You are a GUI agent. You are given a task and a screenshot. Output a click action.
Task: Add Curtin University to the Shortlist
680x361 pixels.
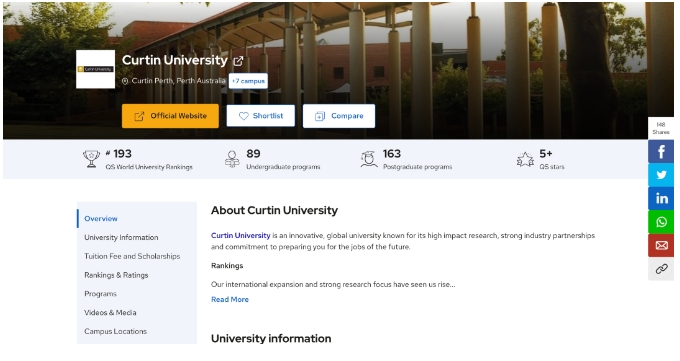point(261,116)
